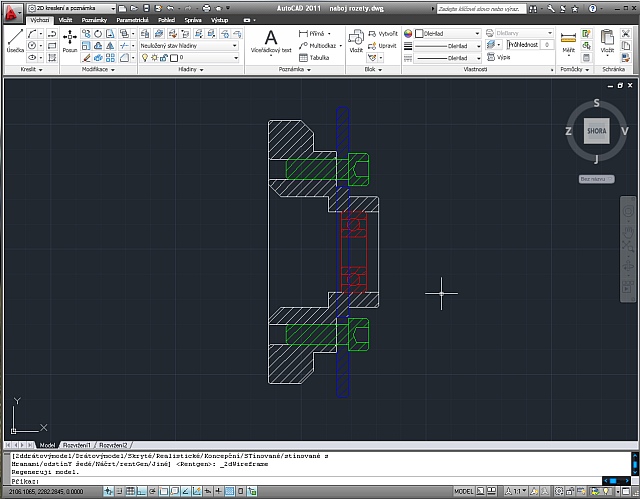The height and width of the screenshot is (499, 640).
Task: Click the Posun move tool
Action: click(x=70, y=41)
